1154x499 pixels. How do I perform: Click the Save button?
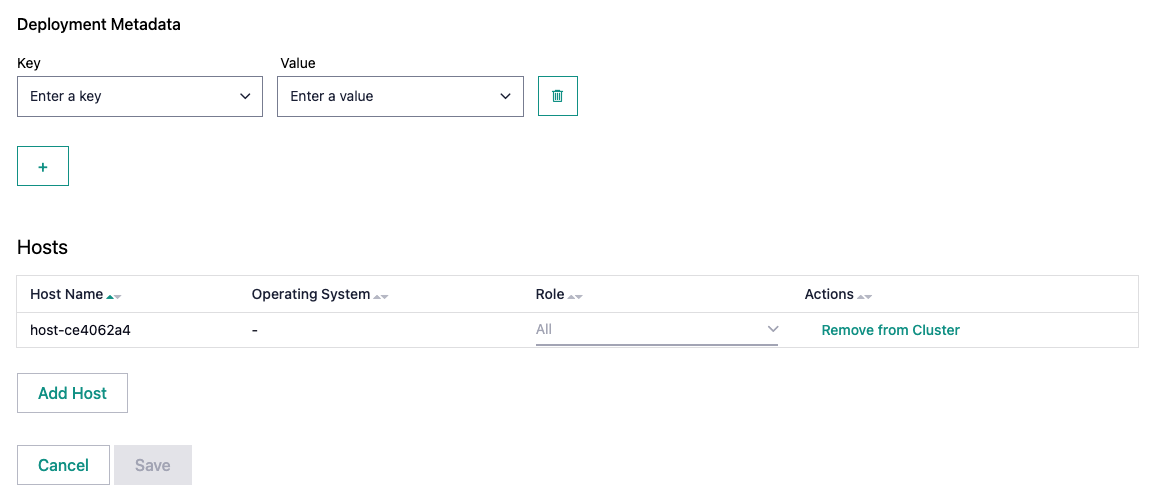tap(153, 465)
